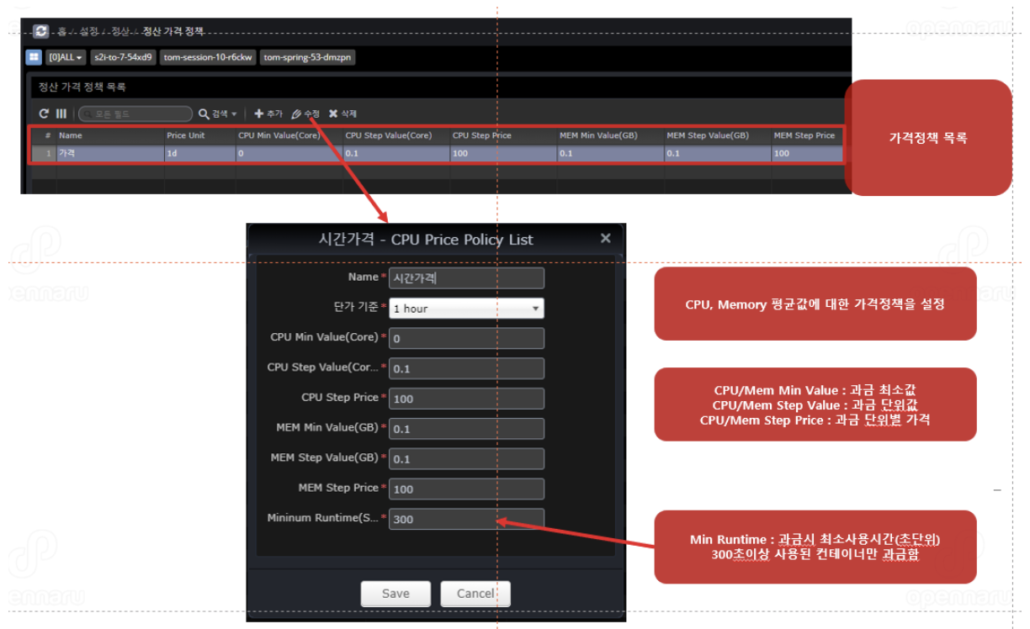Switch to the tom-session-10-r6ckw tab
This screenshot has width=1030, height=629.
[x=208, y=57]
